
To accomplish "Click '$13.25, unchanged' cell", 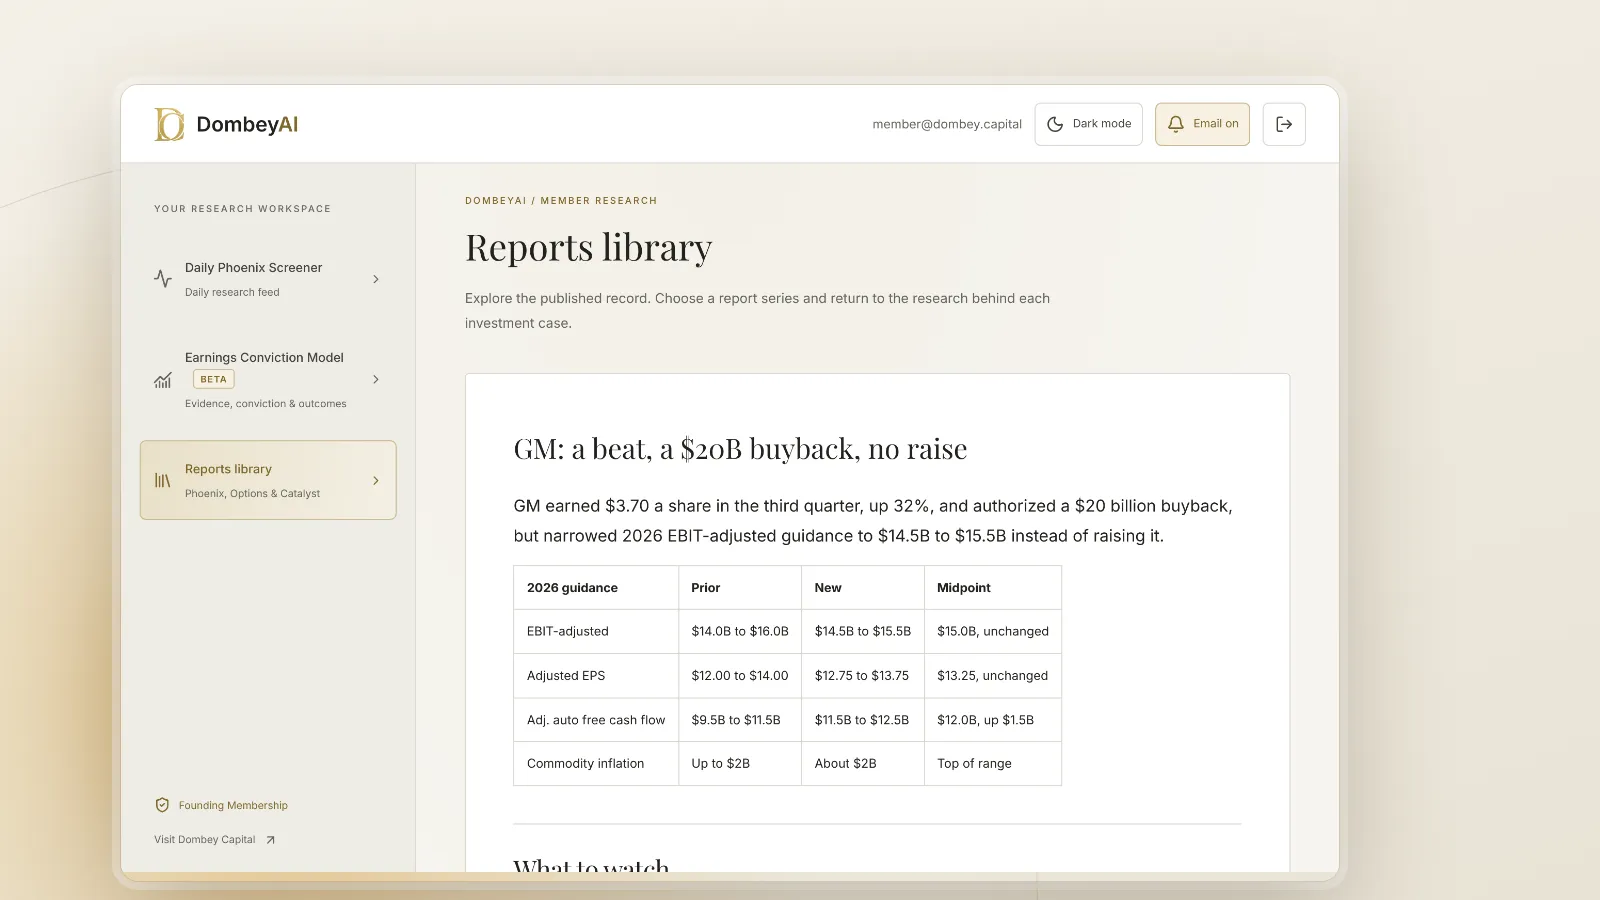I will [x=993, y=676].
